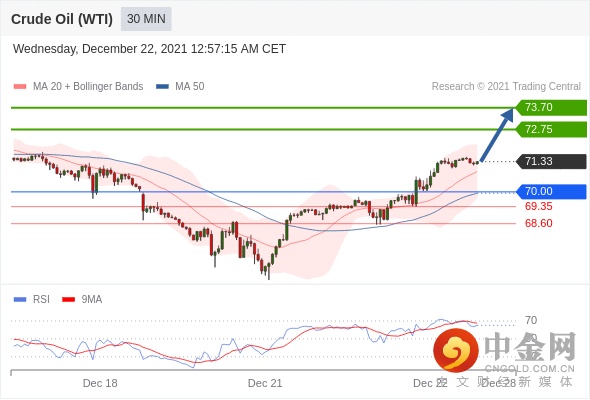Click the 73.70 resistance price tag
This screenshot has width=590, height=400.
(x=551, y=108)
